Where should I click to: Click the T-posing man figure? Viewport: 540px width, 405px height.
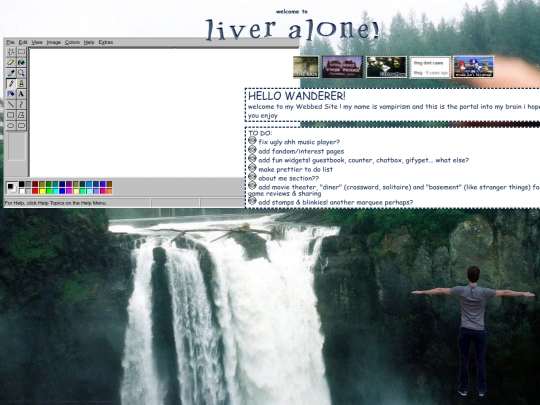point(473,331)
